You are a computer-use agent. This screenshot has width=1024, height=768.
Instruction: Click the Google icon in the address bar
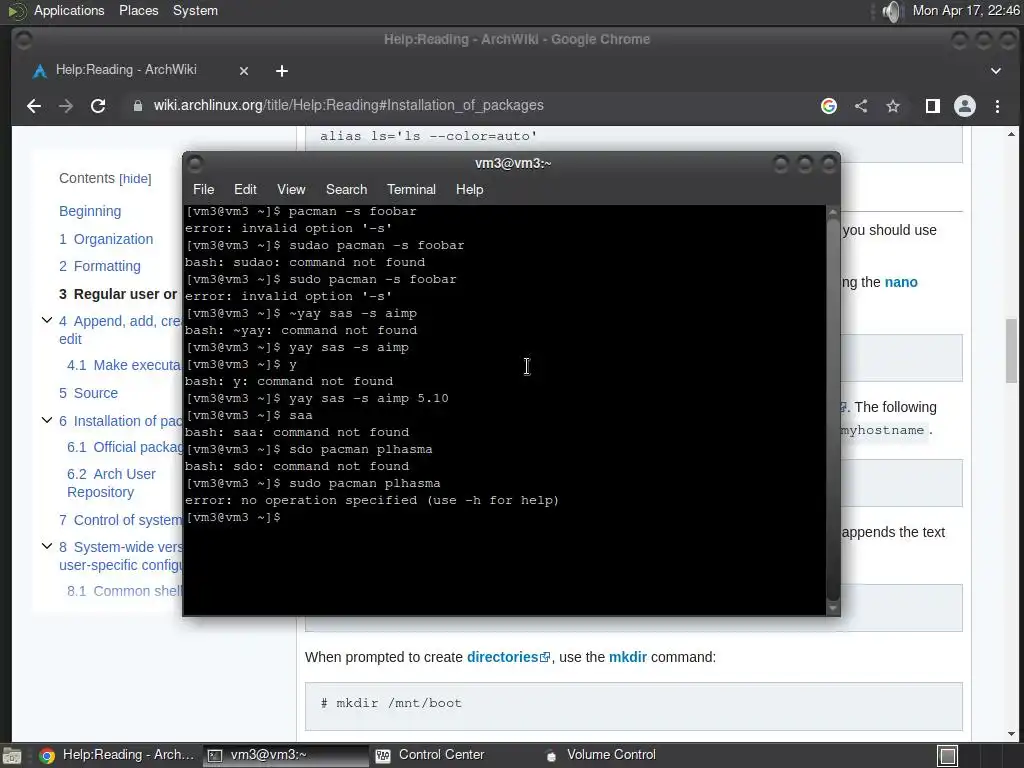pyautogui.click(x=829, y=106)
